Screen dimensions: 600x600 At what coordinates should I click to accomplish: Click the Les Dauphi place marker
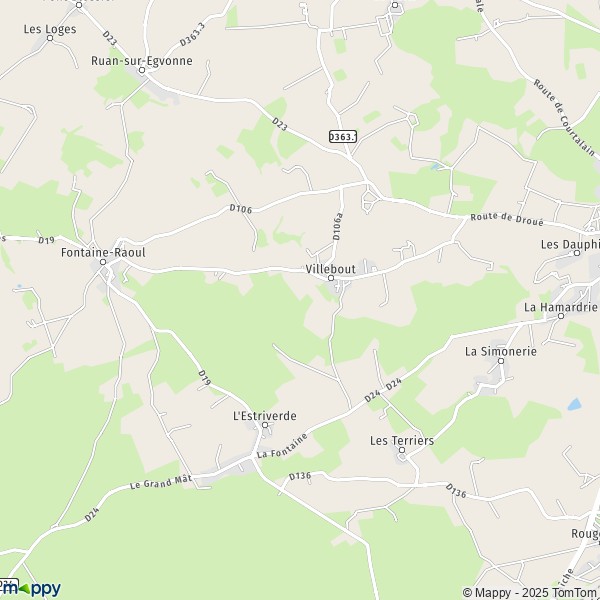[577, 253]
